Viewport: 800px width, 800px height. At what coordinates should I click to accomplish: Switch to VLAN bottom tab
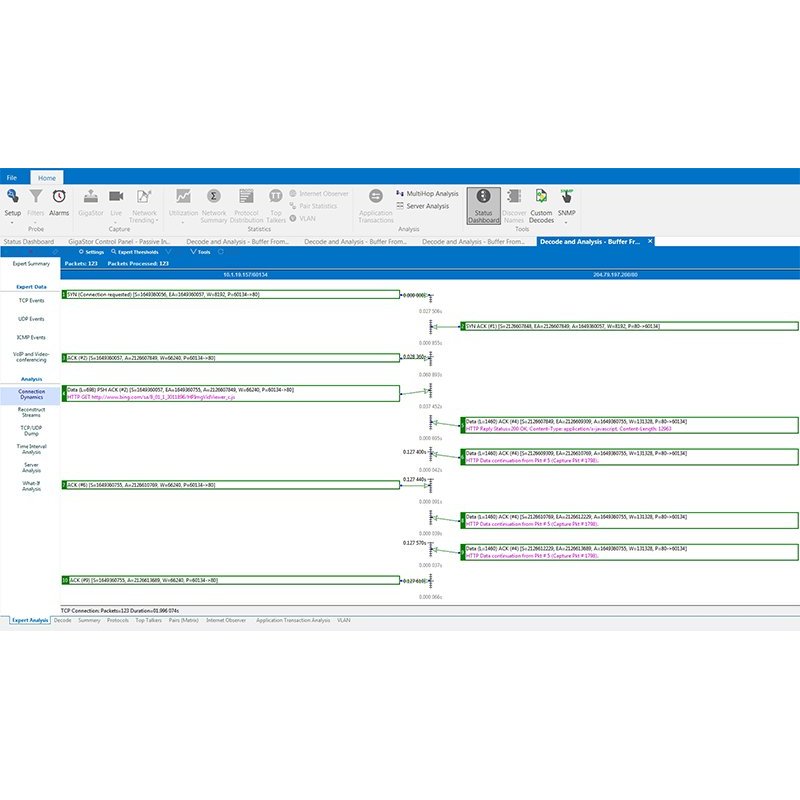coord(343,620)
